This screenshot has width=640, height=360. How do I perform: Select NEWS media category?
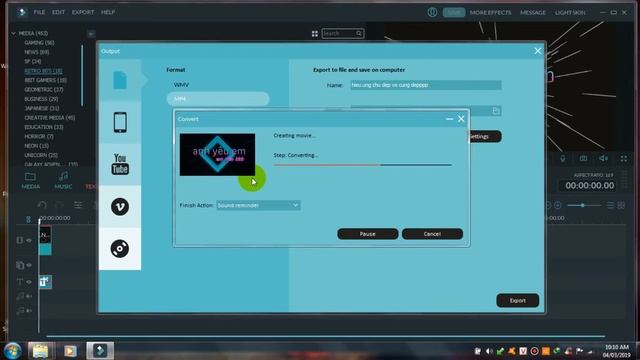(x=37, y=52)
